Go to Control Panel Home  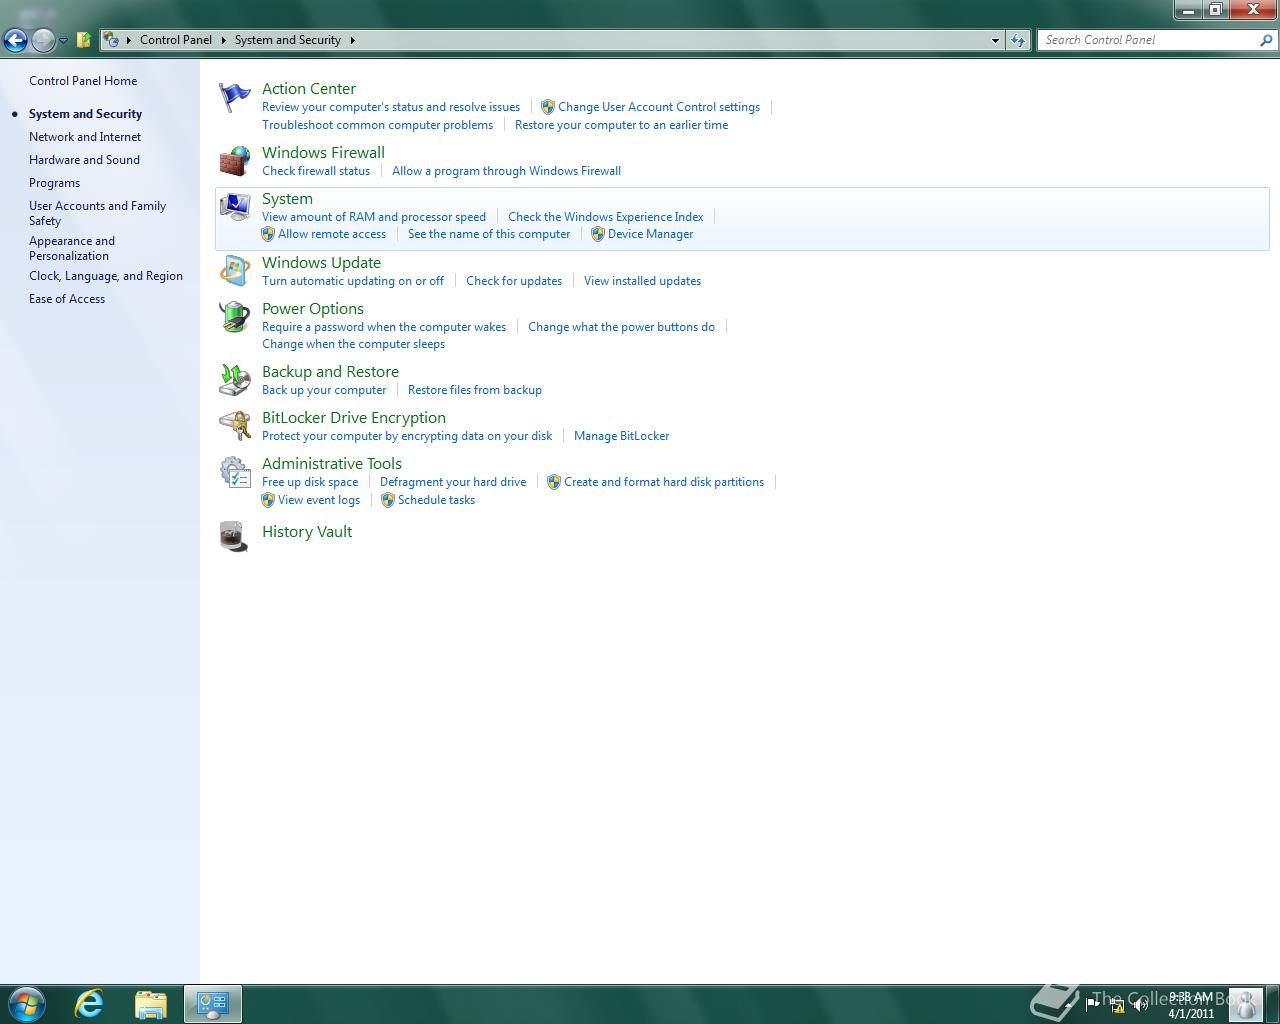pos(83,81)
